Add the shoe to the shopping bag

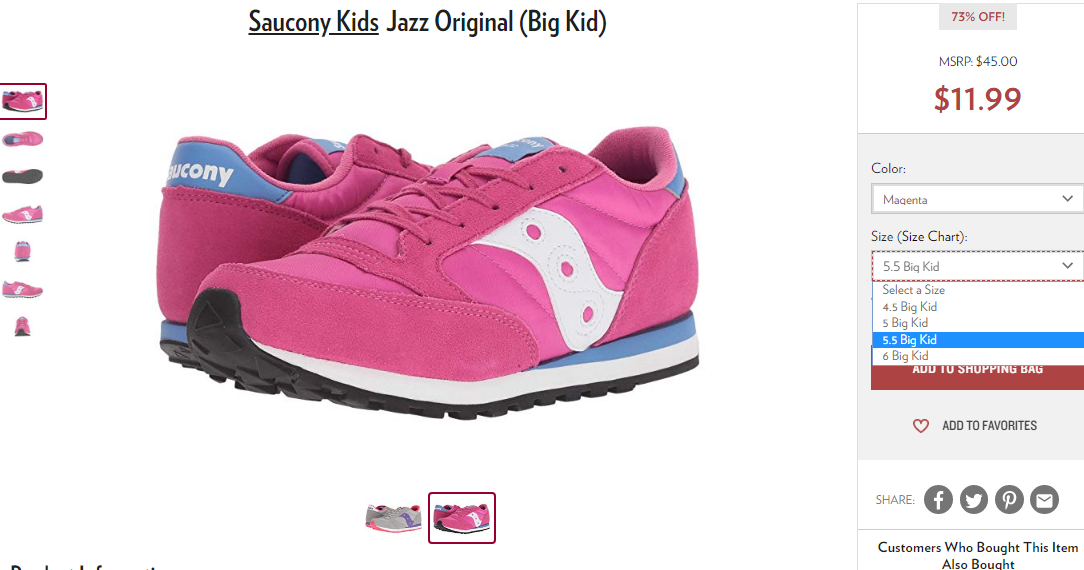tap(978, 377)
